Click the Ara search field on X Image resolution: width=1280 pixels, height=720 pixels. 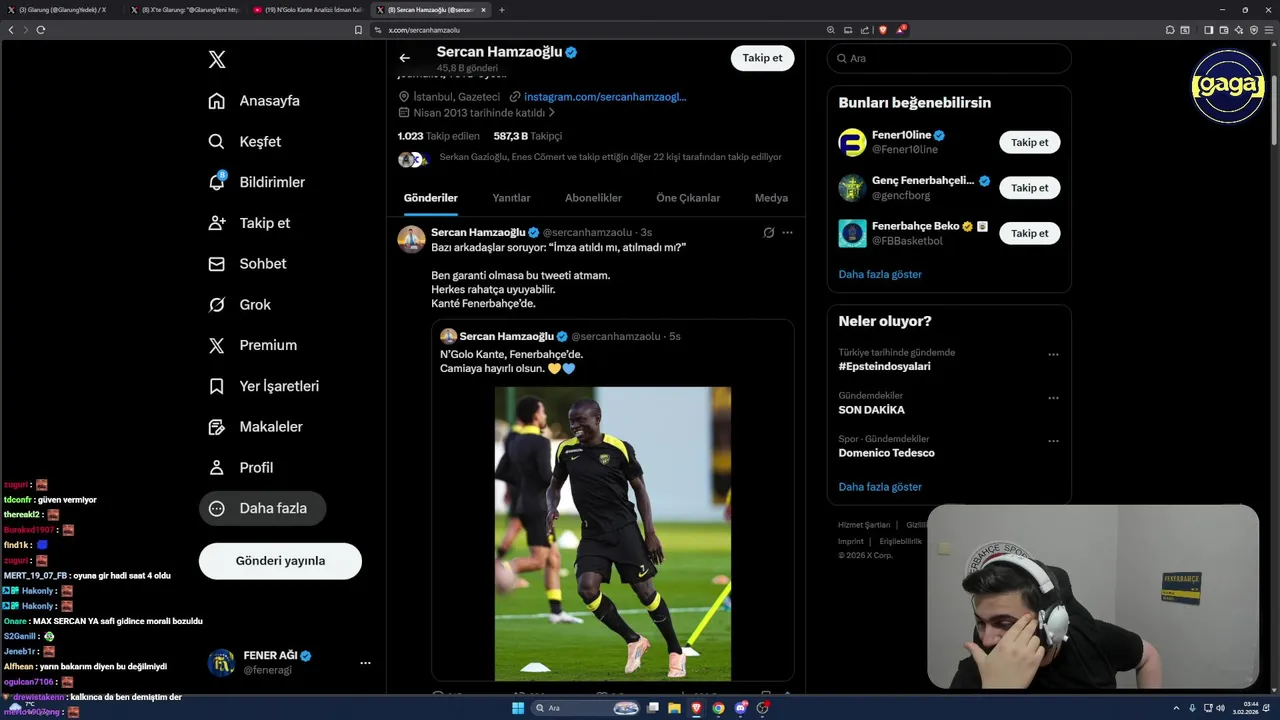(949, 59)
